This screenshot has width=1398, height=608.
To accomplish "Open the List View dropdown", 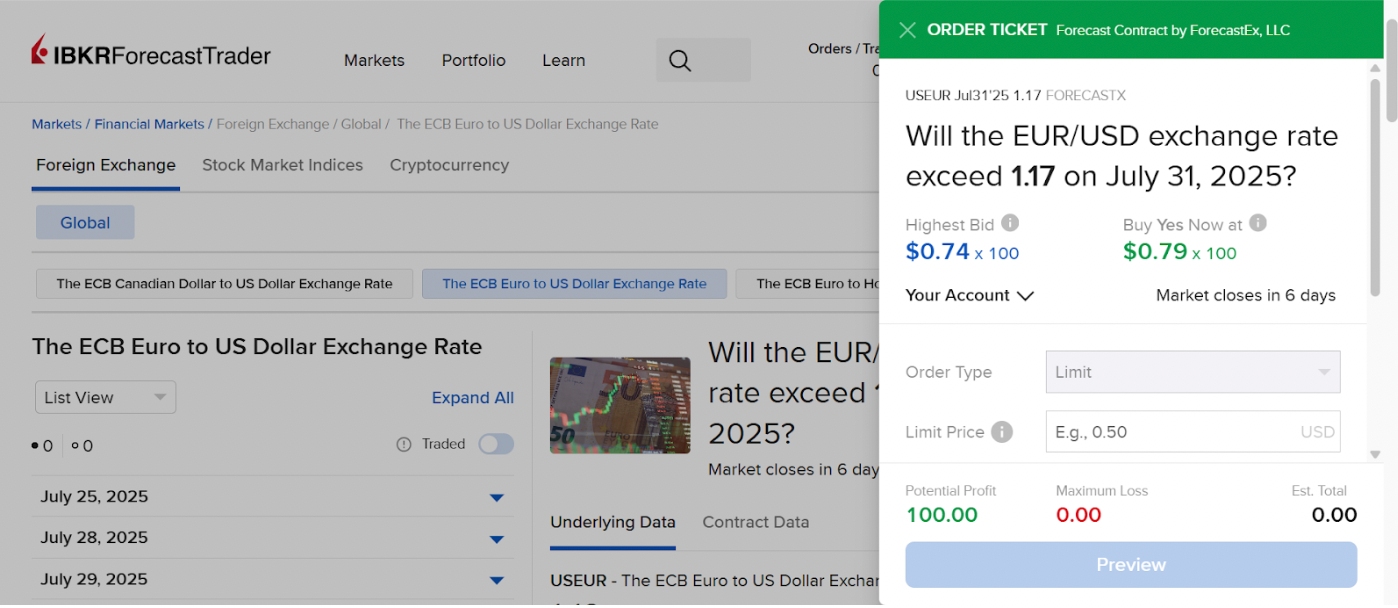I will (105, 397).
